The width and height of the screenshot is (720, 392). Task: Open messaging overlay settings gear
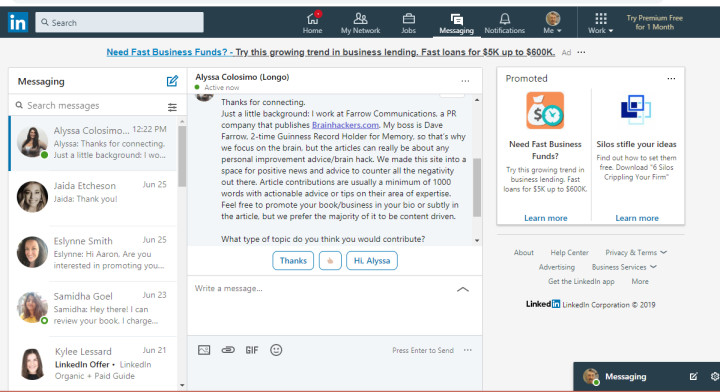714,376
